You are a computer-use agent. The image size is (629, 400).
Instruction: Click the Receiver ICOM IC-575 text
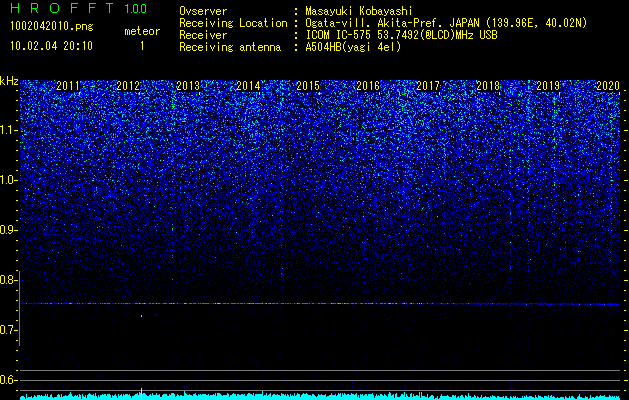(x=401, y=35)
